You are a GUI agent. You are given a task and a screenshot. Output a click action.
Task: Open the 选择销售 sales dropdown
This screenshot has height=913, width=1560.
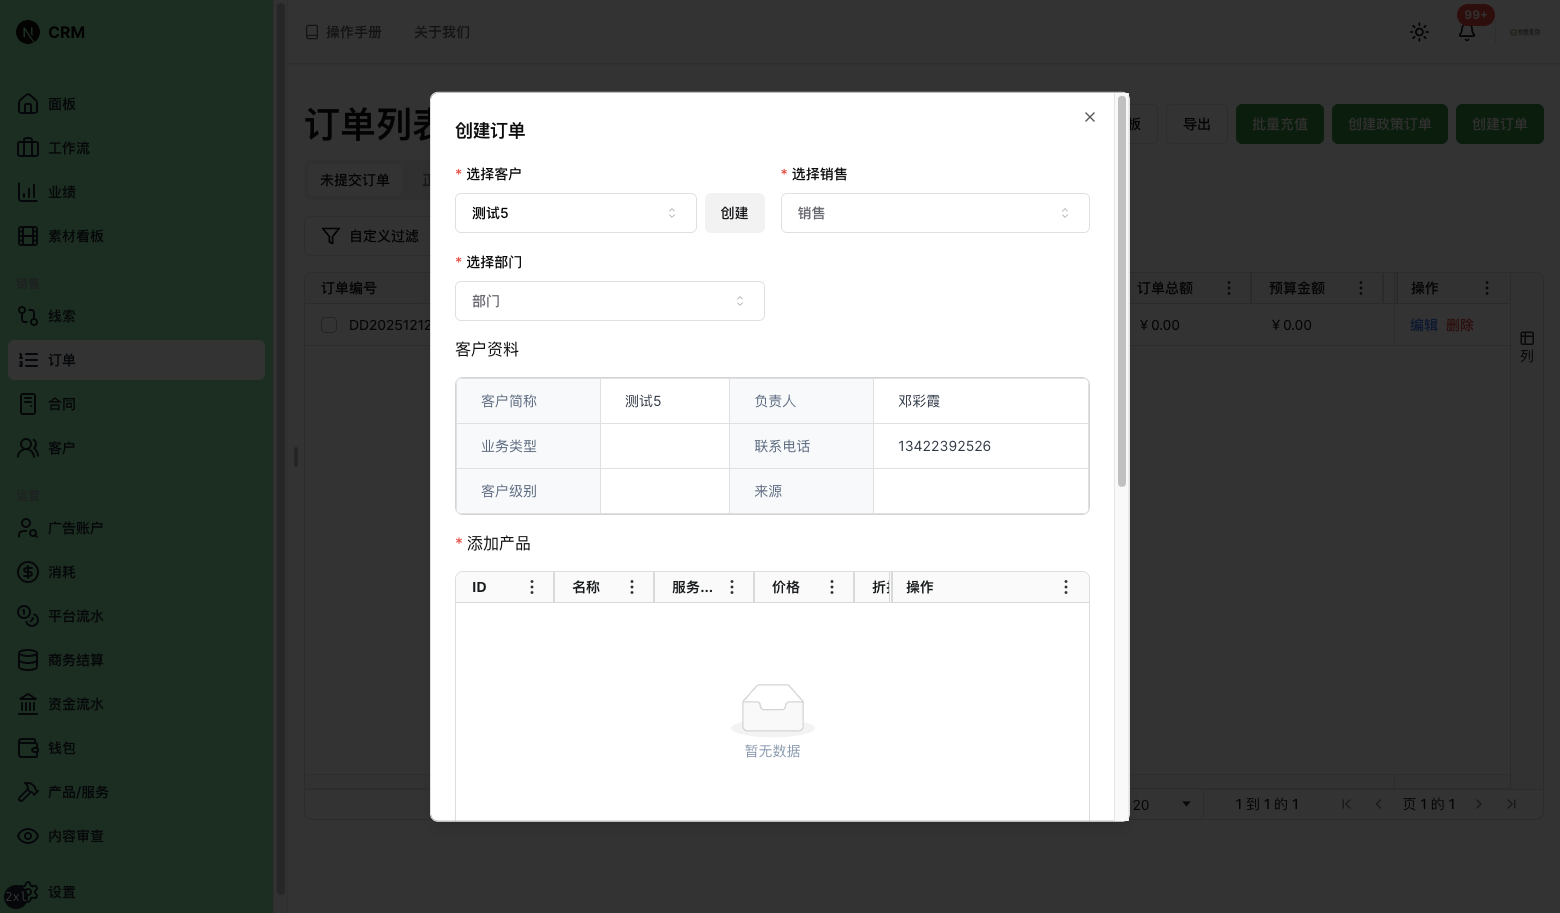tap(934, 213)
